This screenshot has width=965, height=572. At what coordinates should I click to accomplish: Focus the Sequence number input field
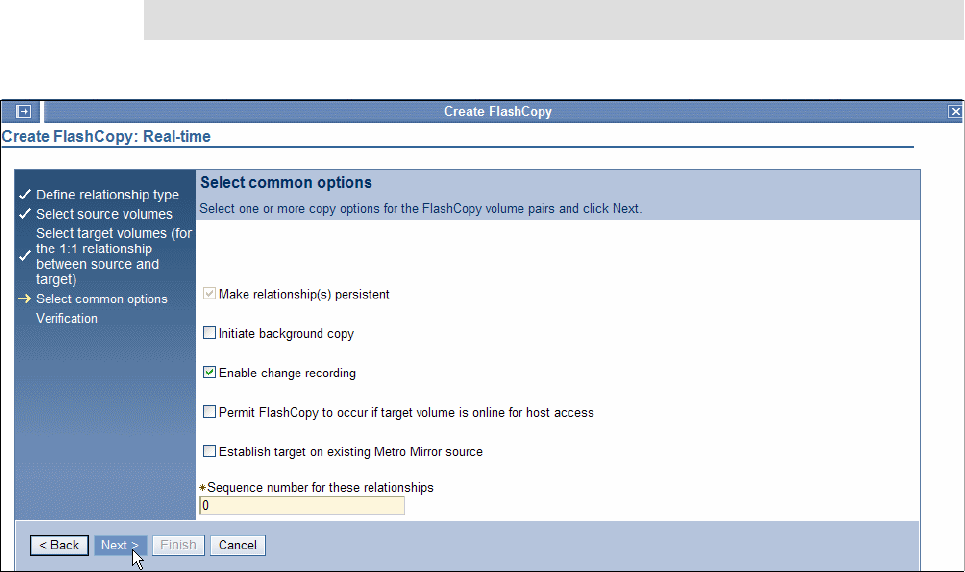(x=302, y=506)
